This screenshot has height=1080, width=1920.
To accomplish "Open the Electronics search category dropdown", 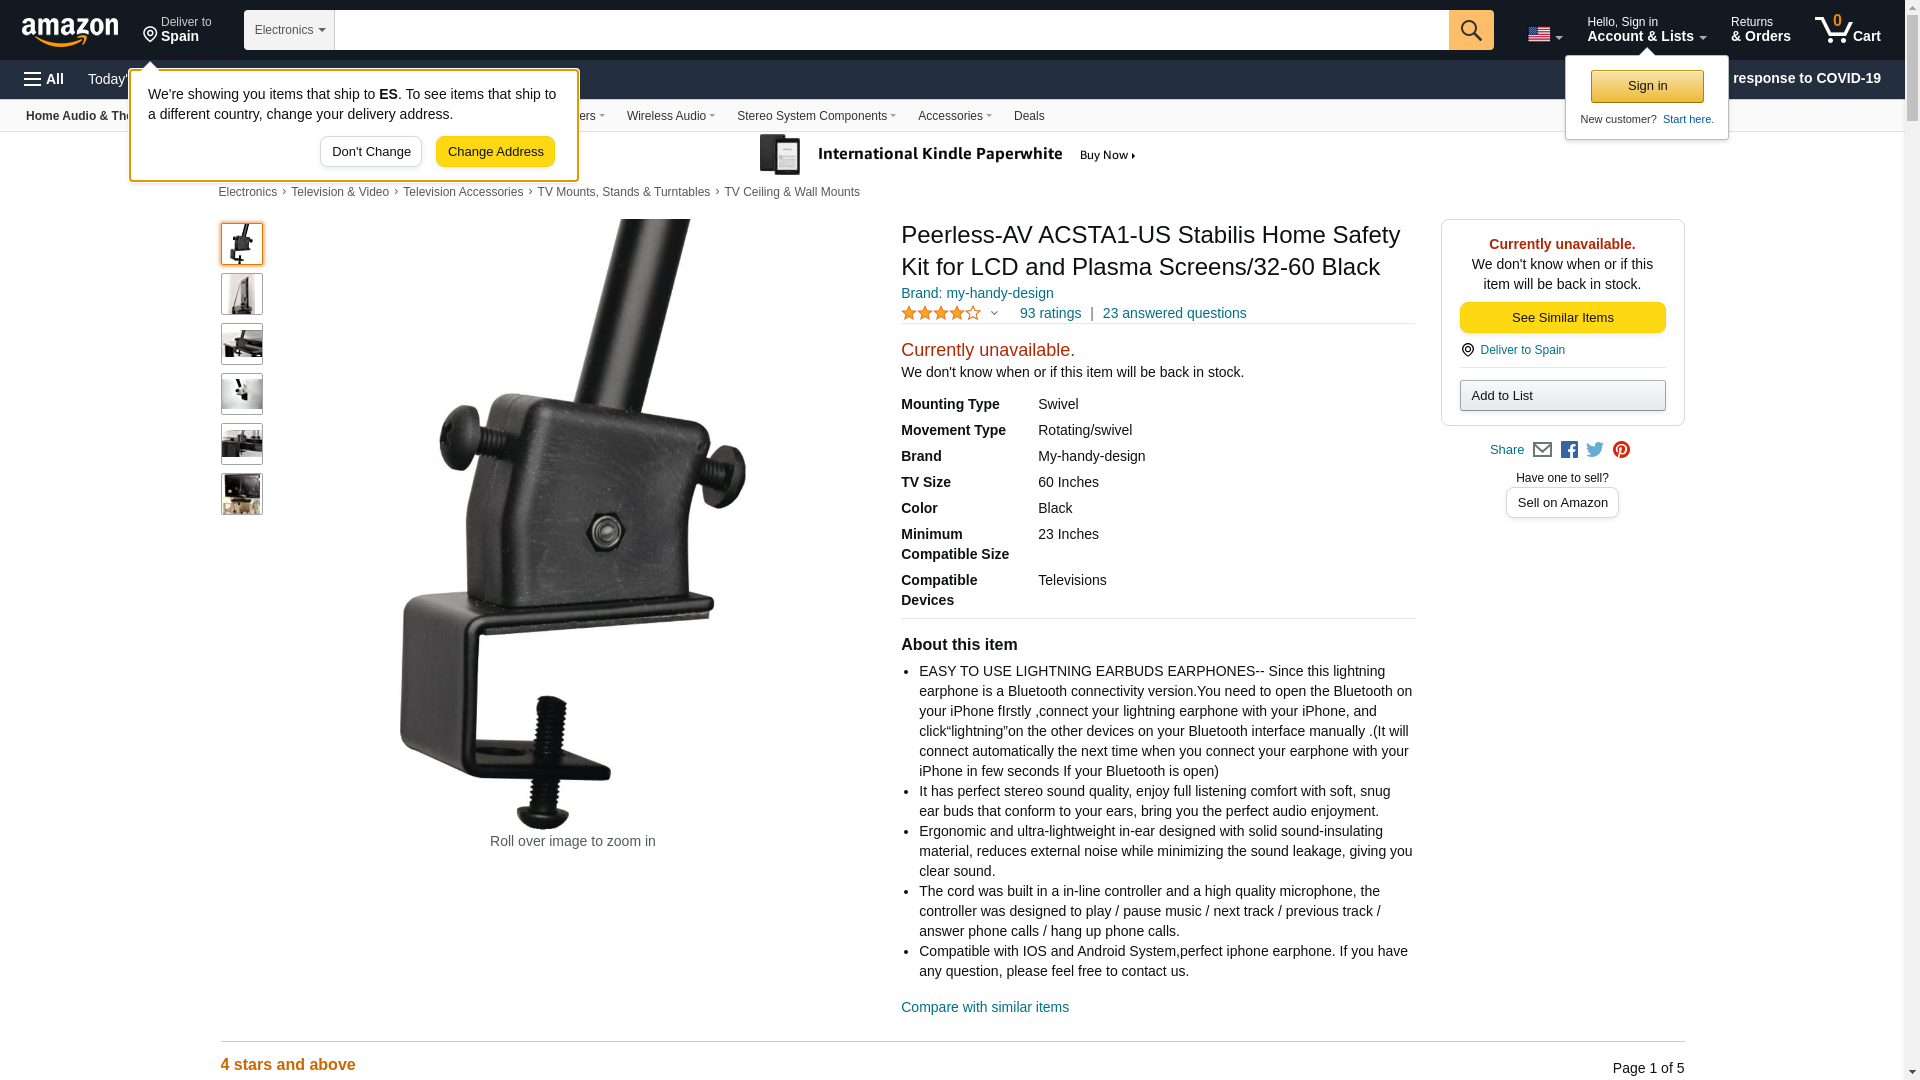I will (x=289, y=30).
